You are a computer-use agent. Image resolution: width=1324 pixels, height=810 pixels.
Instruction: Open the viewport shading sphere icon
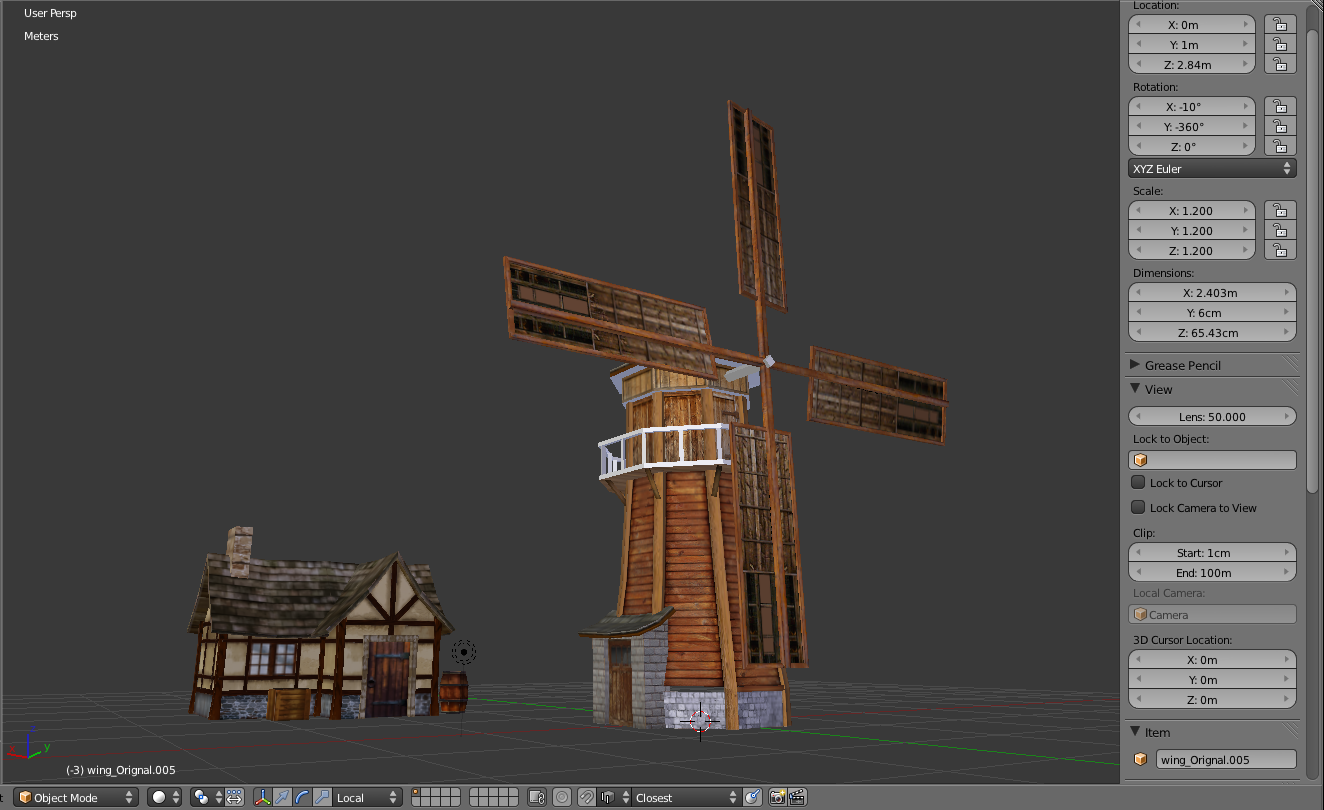click(x=158, y=797)
